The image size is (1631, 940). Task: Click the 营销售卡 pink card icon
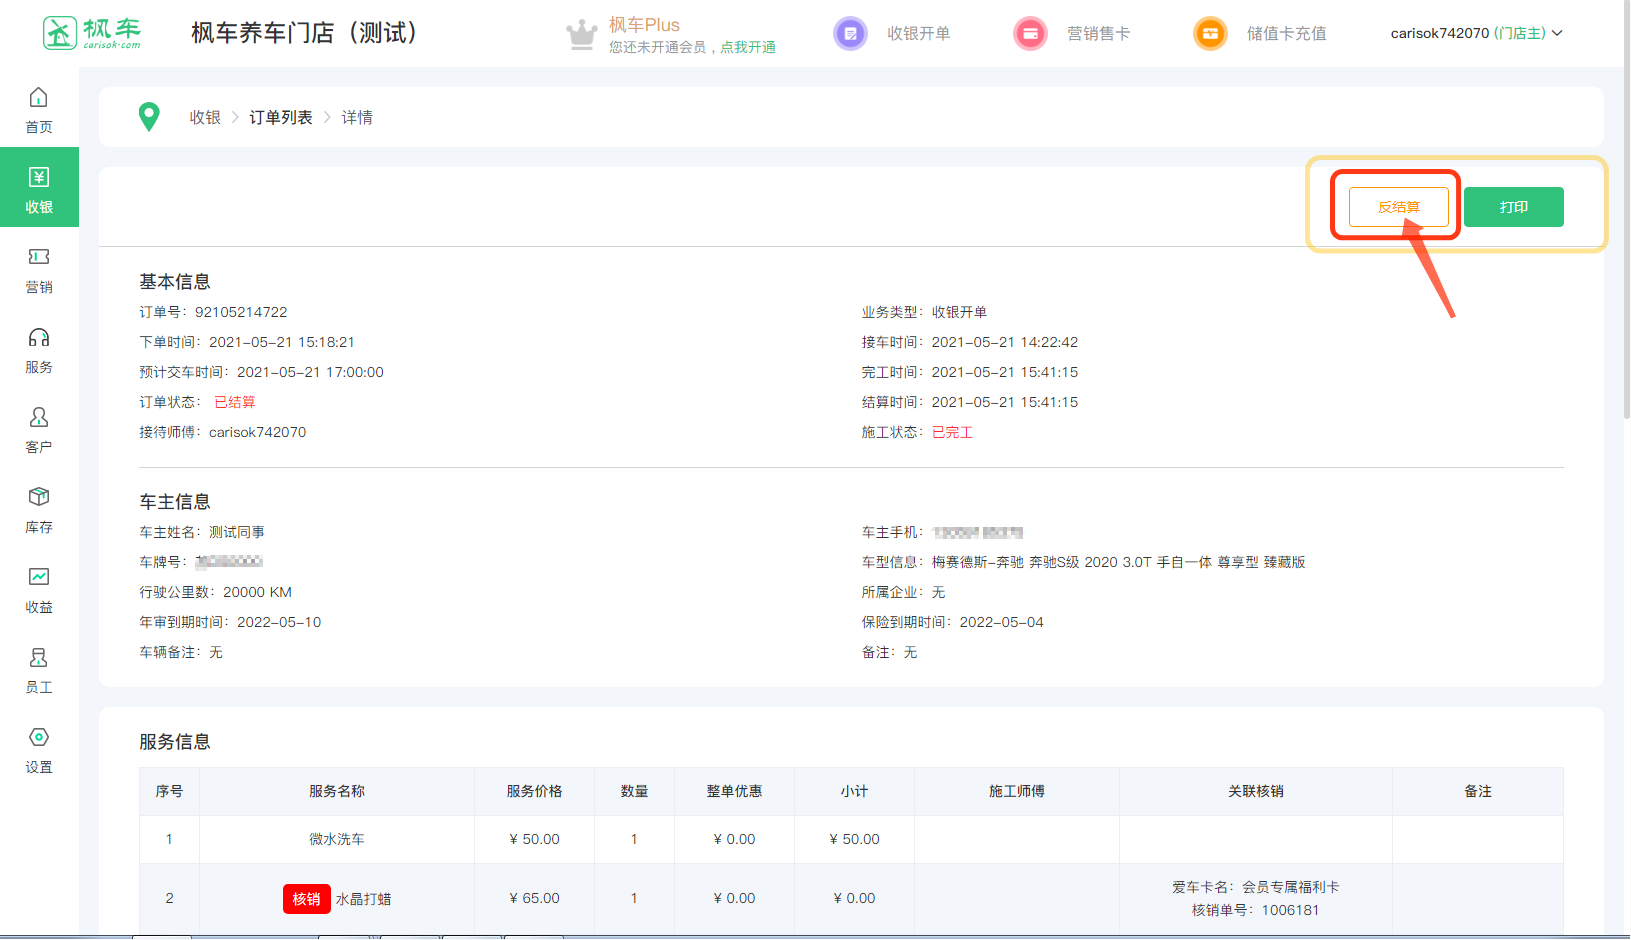(x=1030, y=34)
